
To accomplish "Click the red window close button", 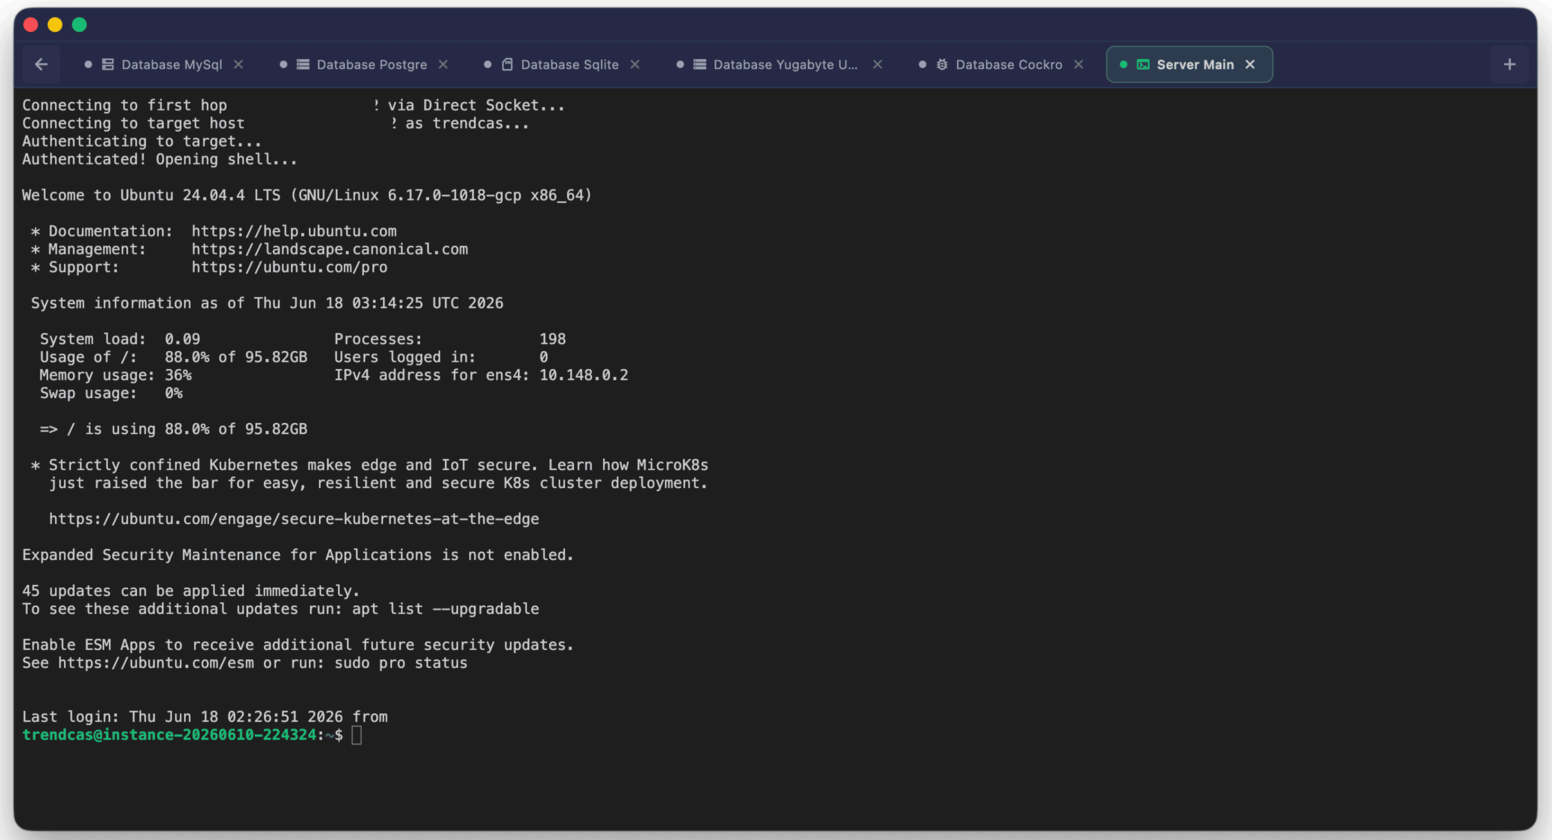I will point(31,24).
